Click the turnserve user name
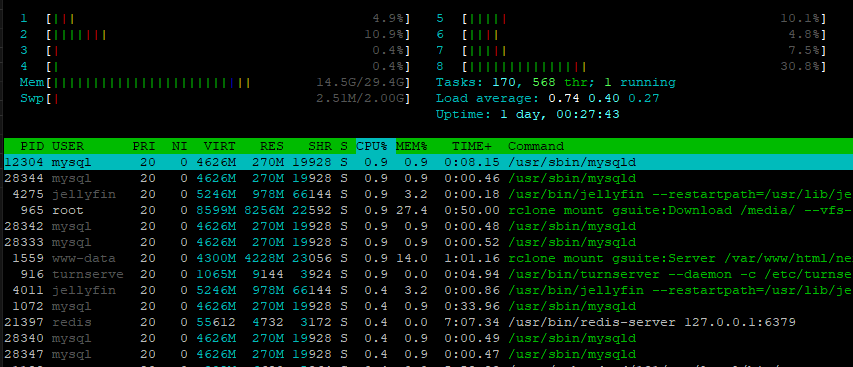This screenshot has height=367, width=853. pos(88,274)
